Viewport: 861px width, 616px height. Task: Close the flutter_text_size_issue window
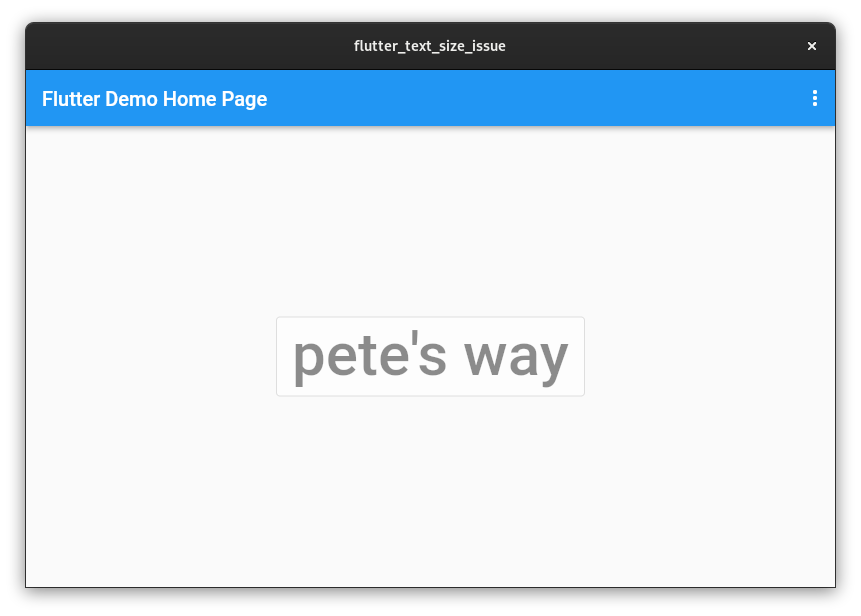[x=812, y=45]
